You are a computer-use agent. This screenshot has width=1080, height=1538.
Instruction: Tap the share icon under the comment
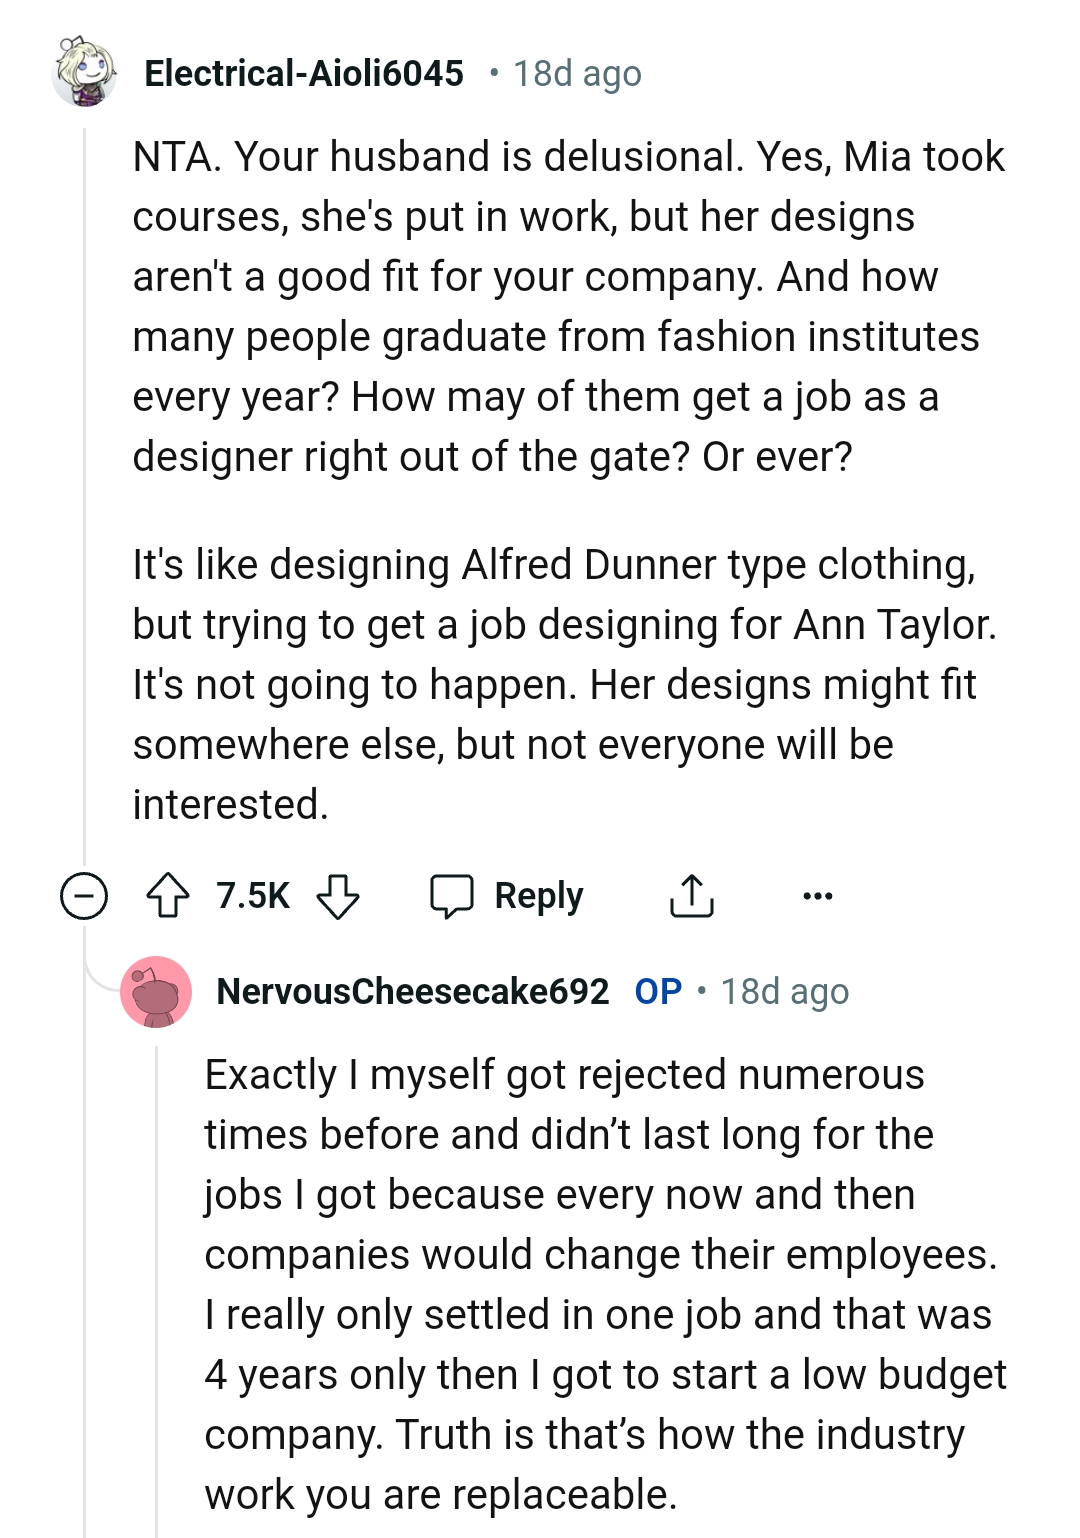691,895
